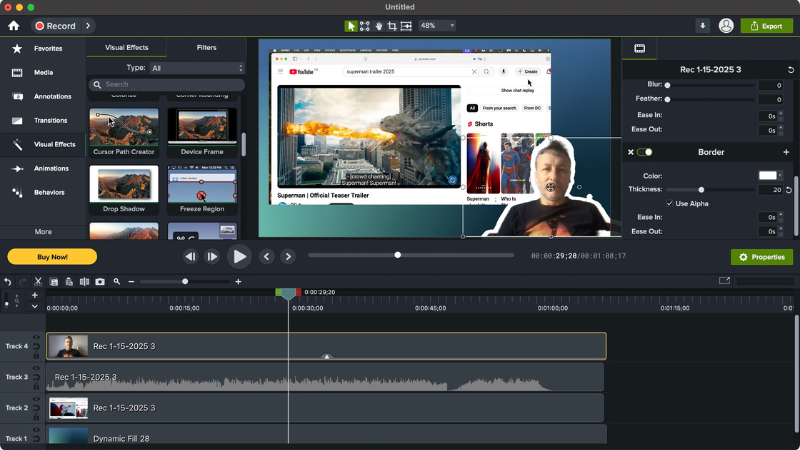Click the green Export button

pyautogui.click(x=767, y=25)
